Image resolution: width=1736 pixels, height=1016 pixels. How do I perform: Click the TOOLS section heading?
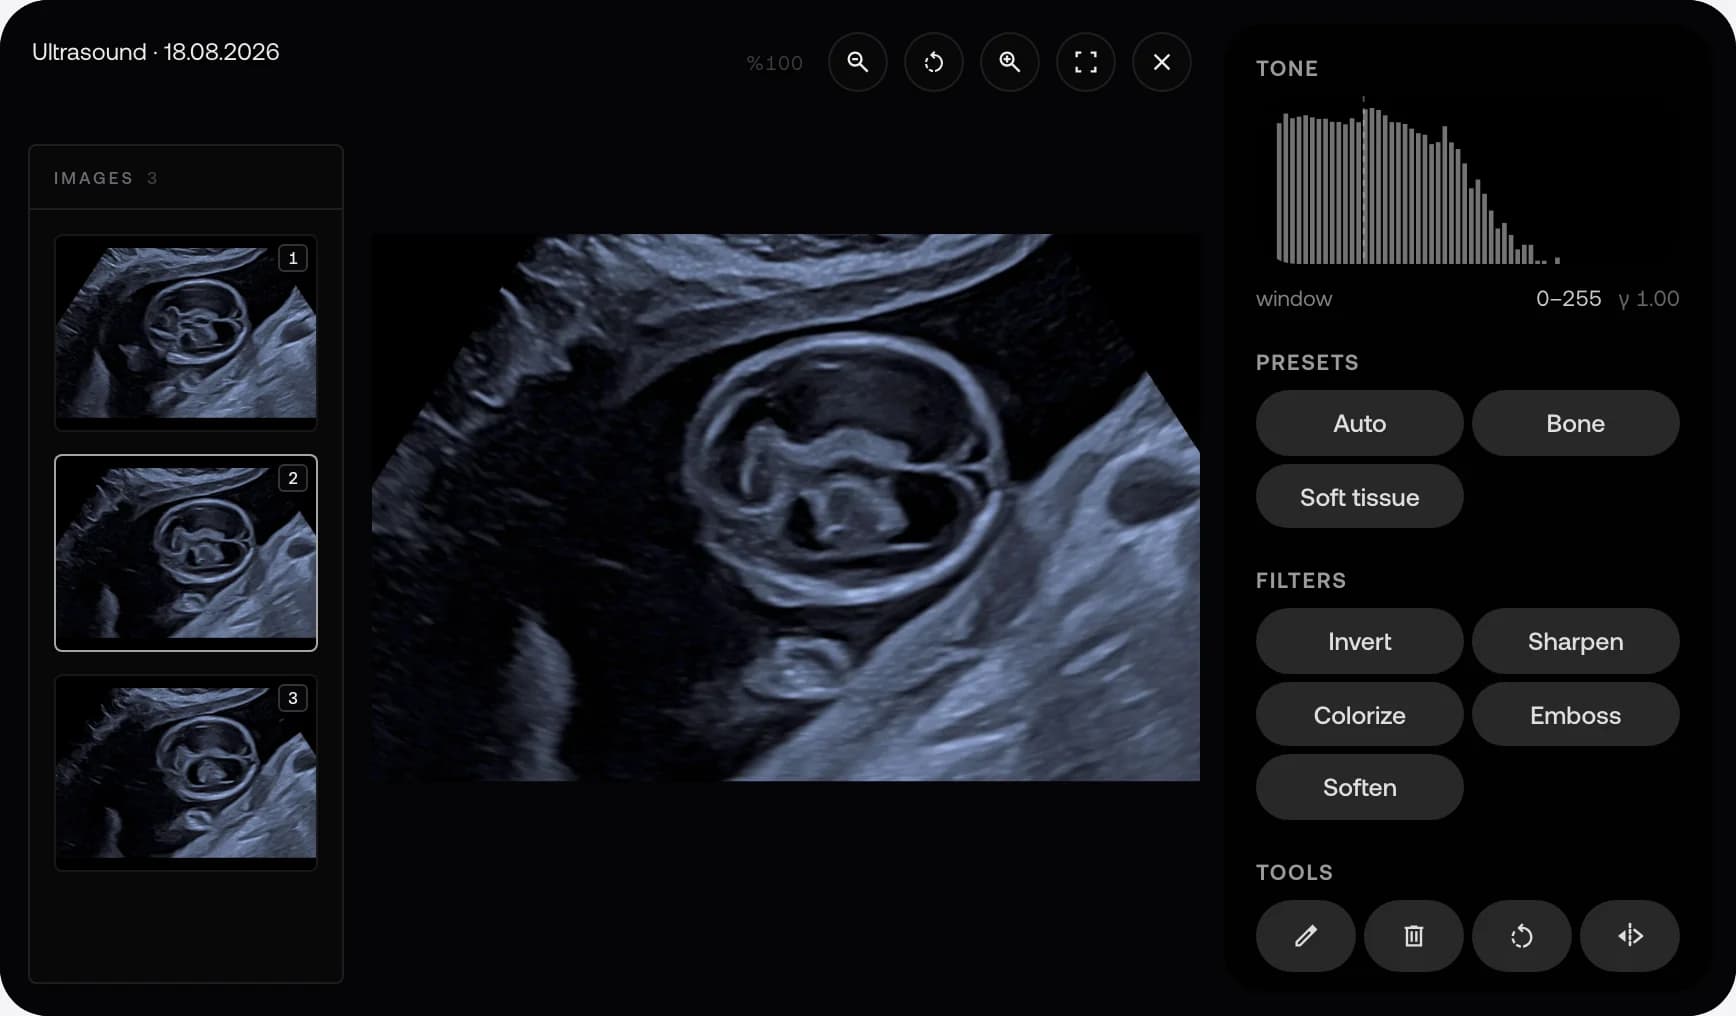click(1294, 872)
